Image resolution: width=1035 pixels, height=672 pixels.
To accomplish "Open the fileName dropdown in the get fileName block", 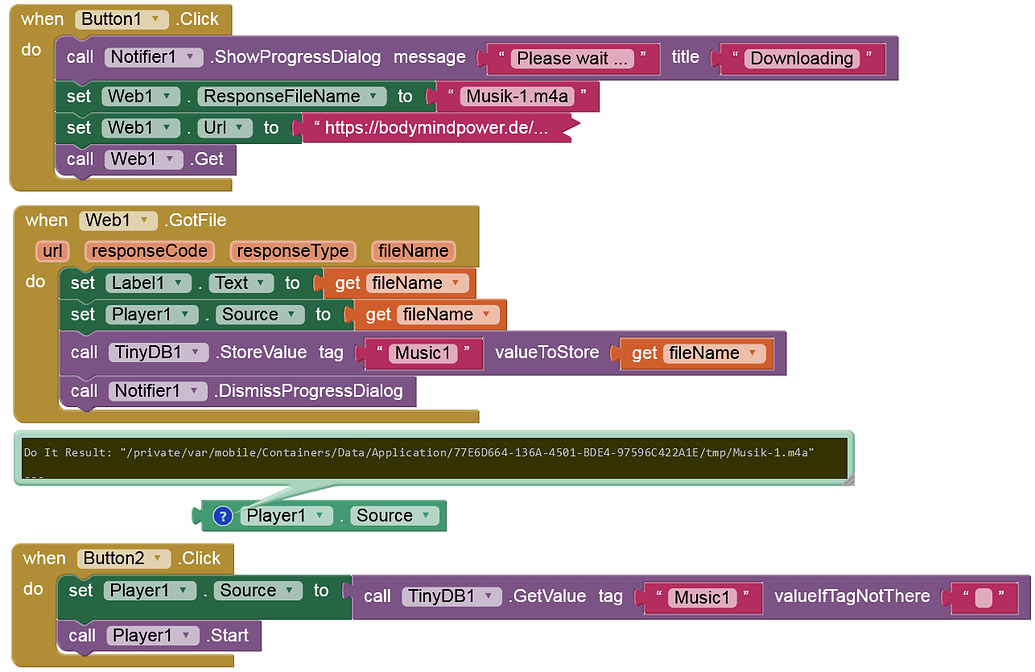I will [456, 283].
